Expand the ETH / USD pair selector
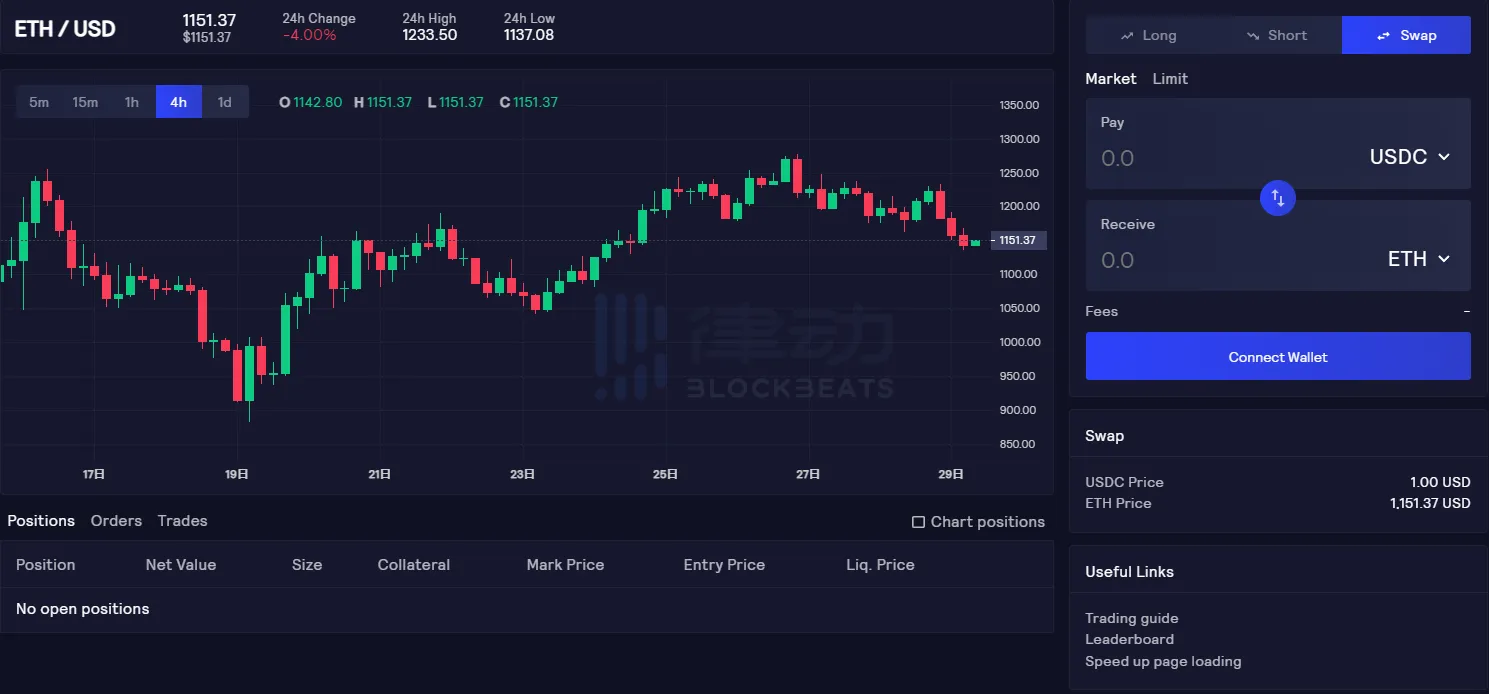 [65, 28]
